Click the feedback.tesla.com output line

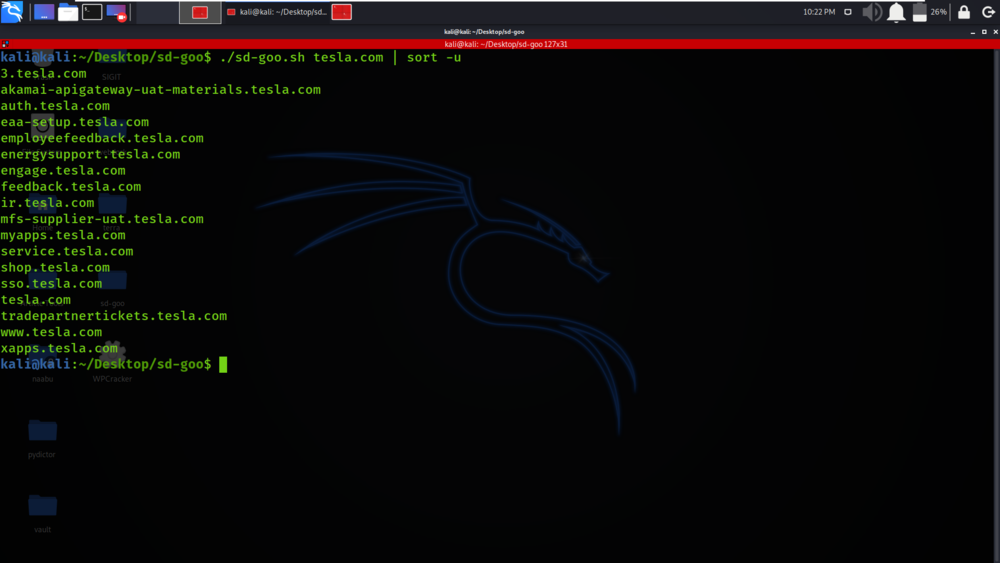[x=71, y=187]
